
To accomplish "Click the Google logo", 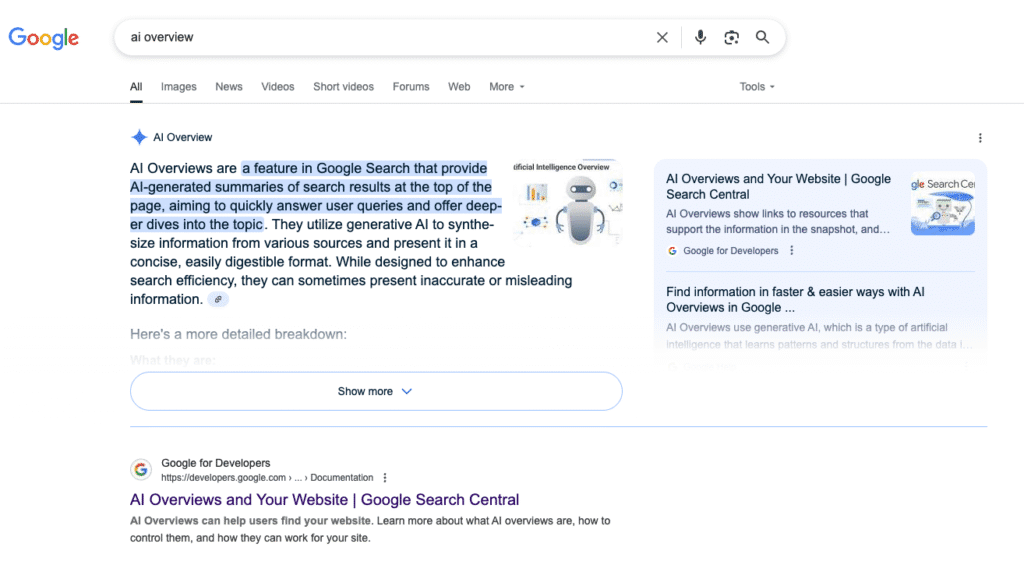I will tap(44, 38).
